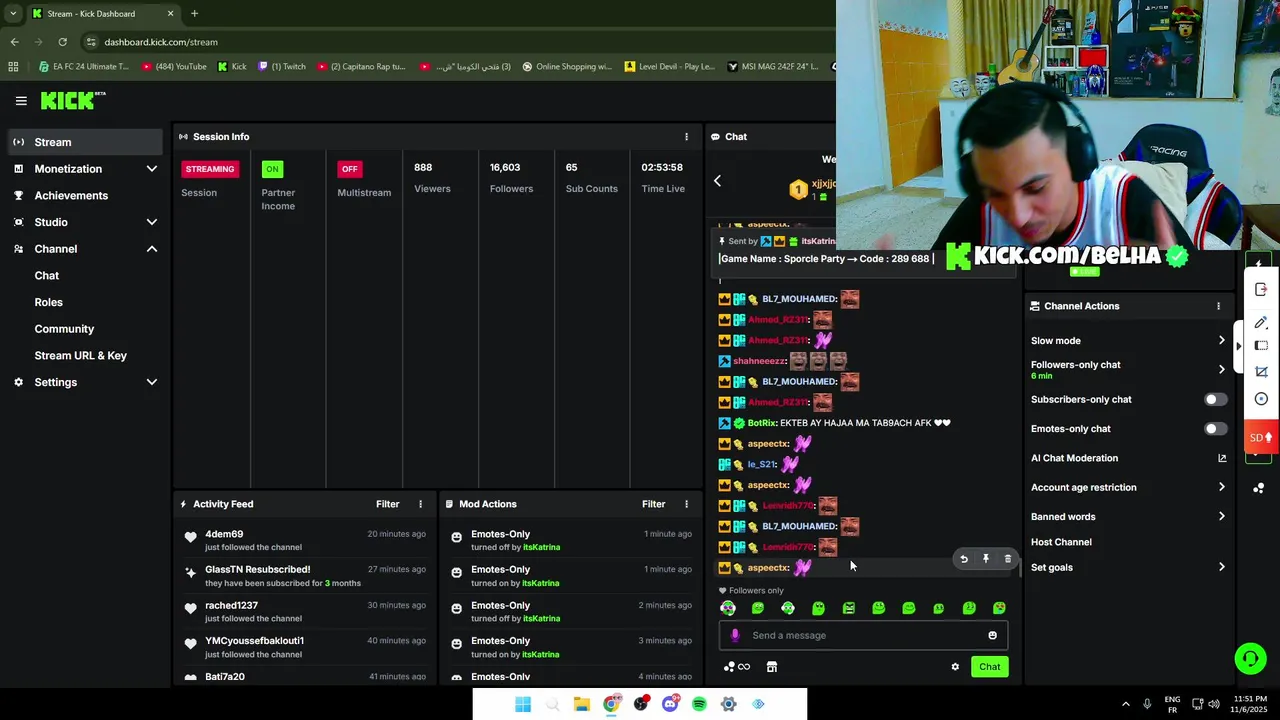Open the hamburger menu next to Kick logo
Image resolution: width=1280 pixels, height=720 pixels.
(x=21, y=100)
